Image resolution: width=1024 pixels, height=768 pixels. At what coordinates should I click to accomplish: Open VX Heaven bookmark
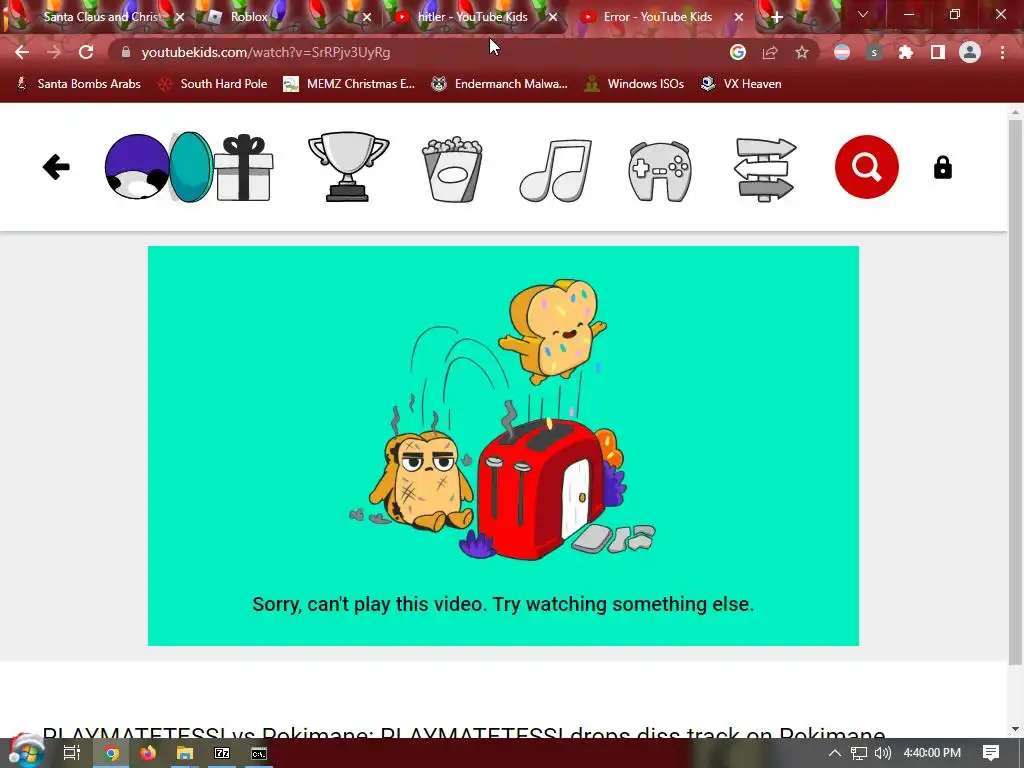[741, 84]
